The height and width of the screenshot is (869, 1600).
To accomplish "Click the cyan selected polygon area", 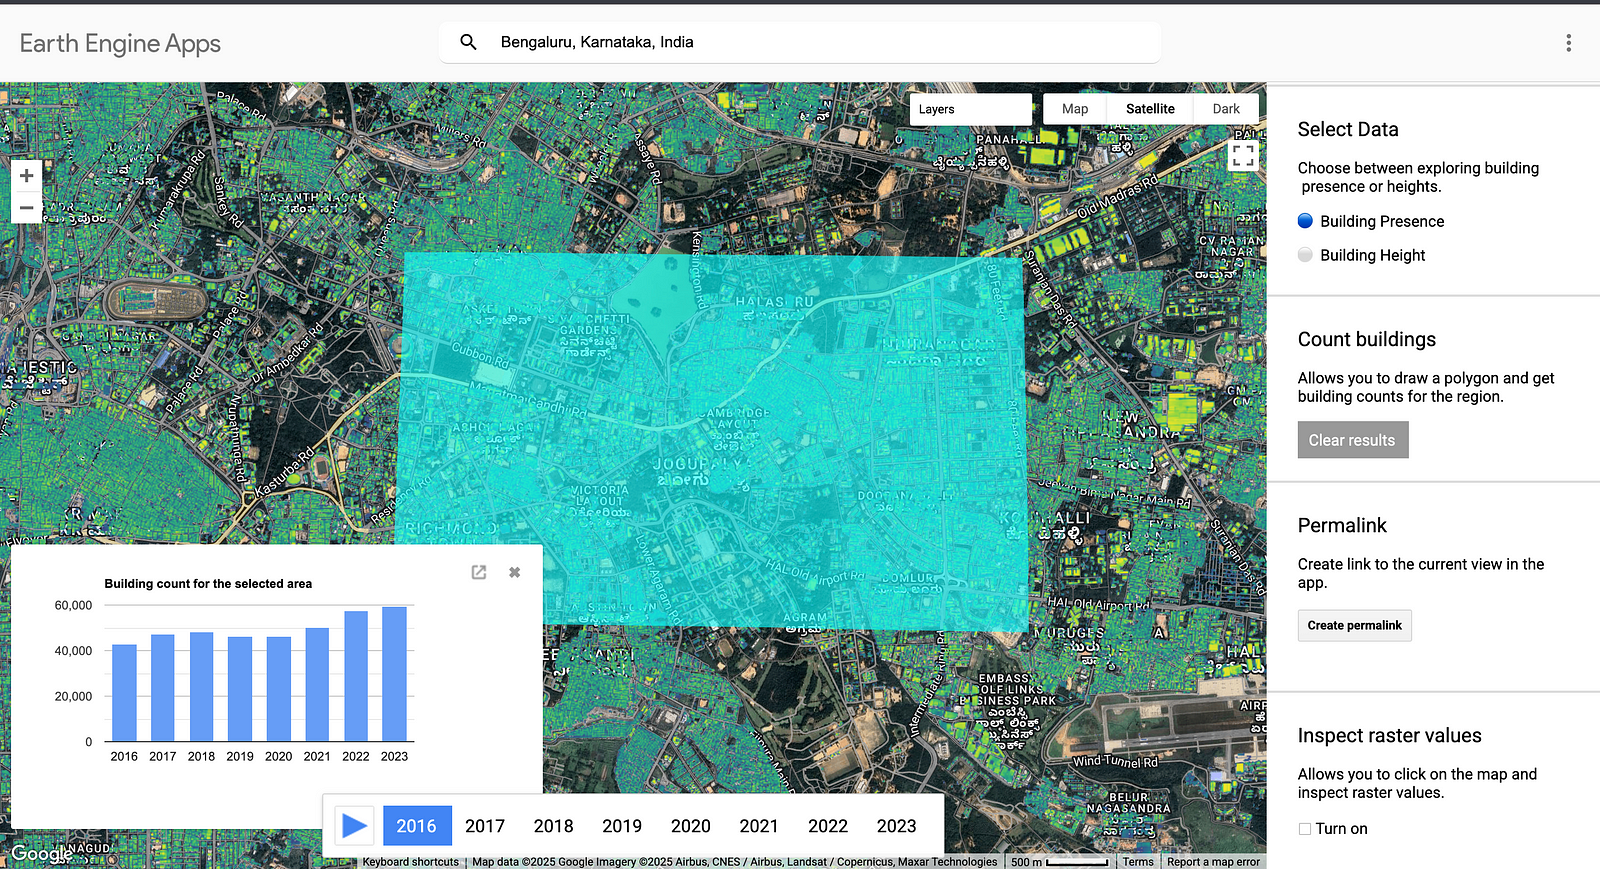I will click(713, 440).
